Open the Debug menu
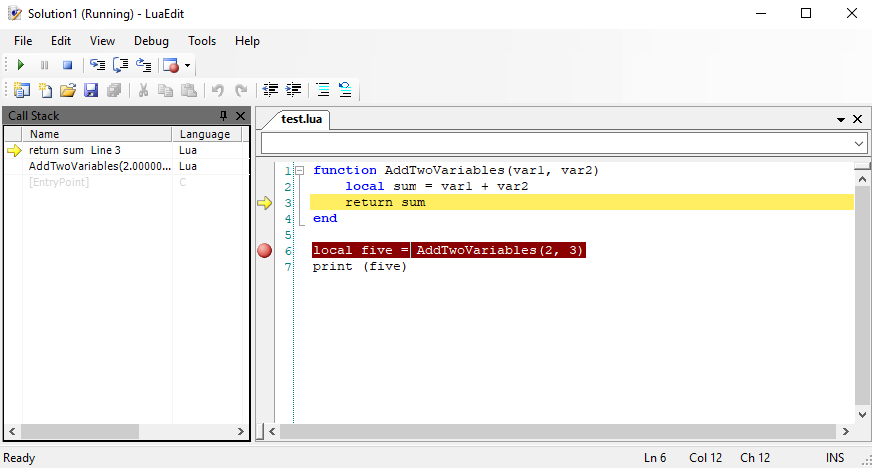 click(x=151, y=41)
